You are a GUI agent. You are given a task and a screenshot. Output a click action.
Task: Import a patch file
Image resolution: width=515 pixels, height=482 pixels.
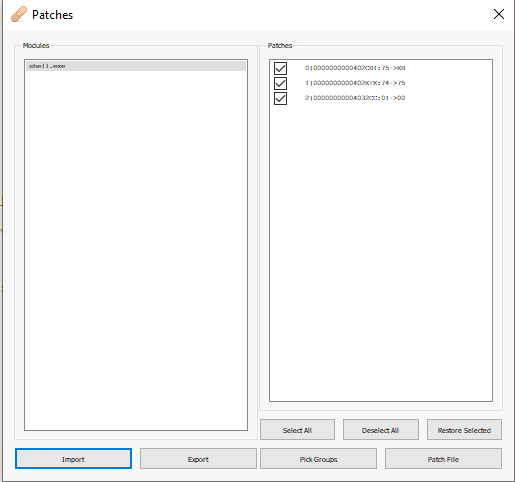[x=73, y=459]
